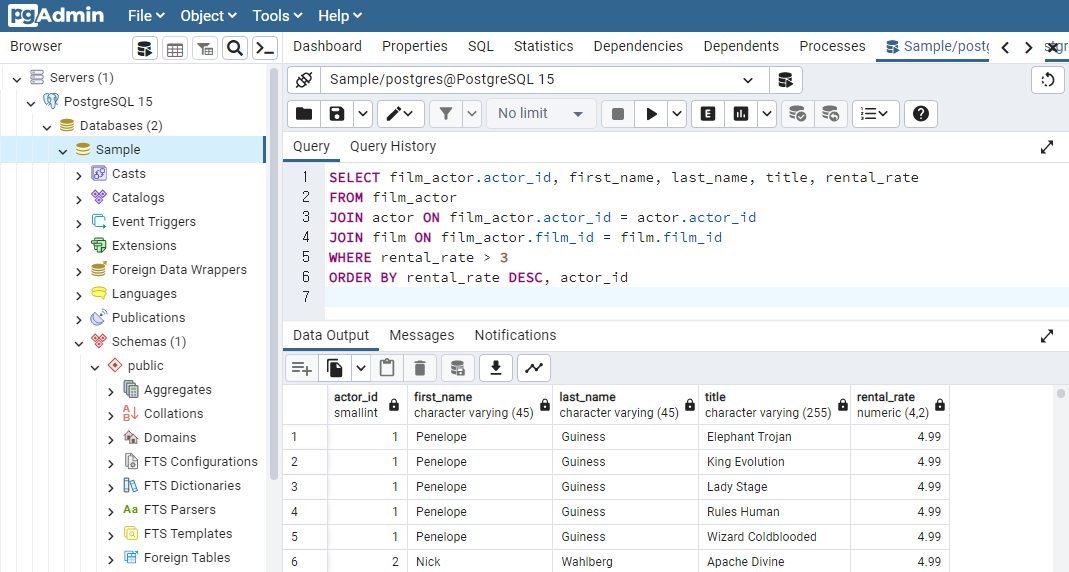Open the Query History tab
Image resolution: width=1069 pixels, height=572 pixels.
click(x=393, y=147)
